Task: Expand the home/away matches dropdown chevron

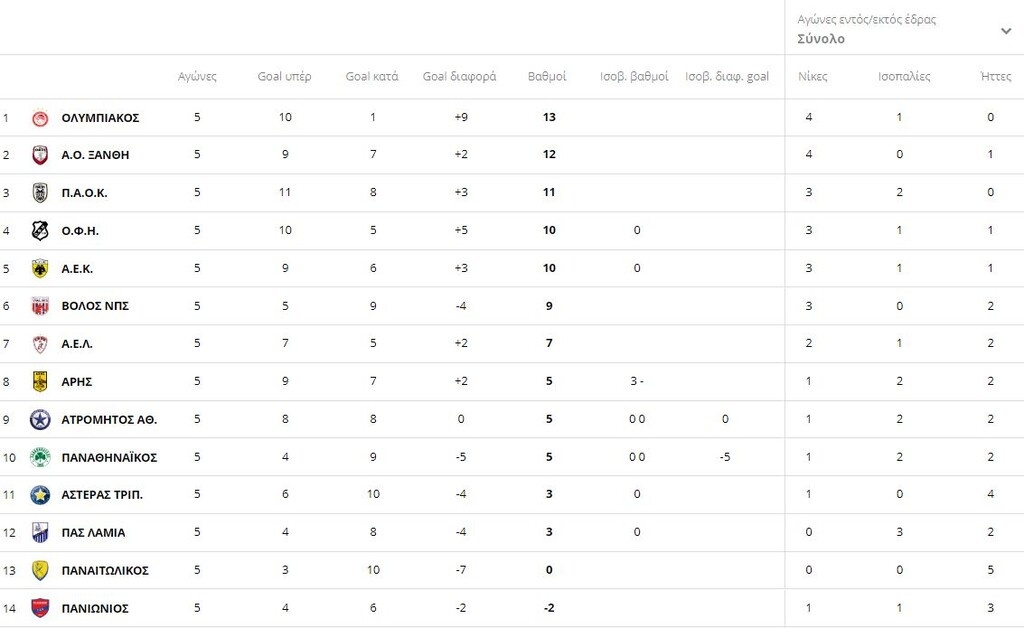Action: [1006, 31]
